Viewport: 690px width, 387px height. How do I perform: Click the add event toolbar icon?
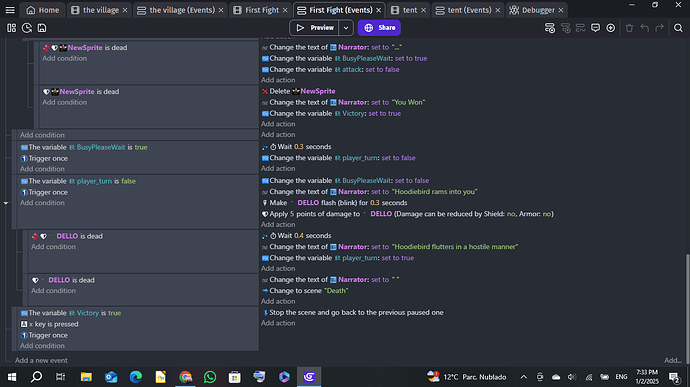tap(550, 28)
